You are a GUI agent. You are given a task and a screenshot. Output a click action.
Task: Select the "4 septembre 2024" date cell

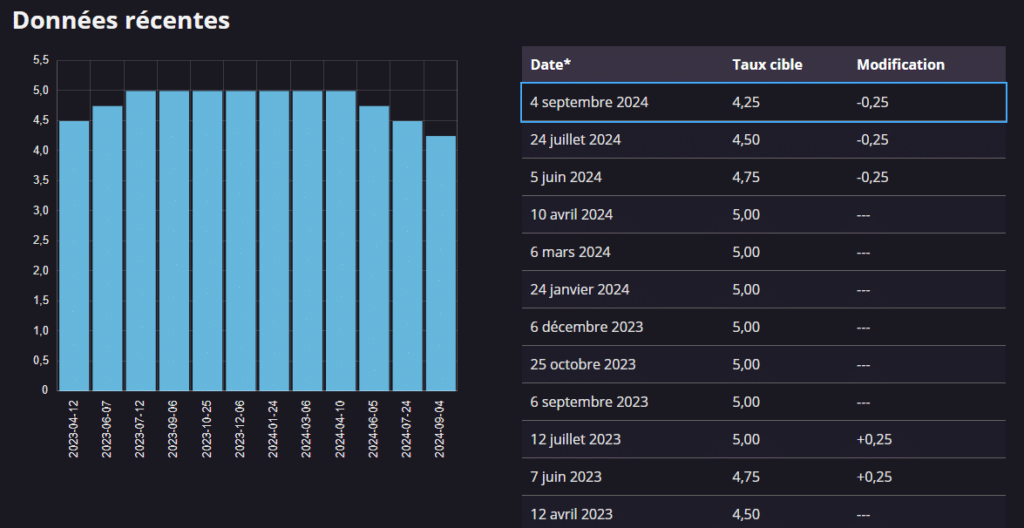click(x=589, y=102)
